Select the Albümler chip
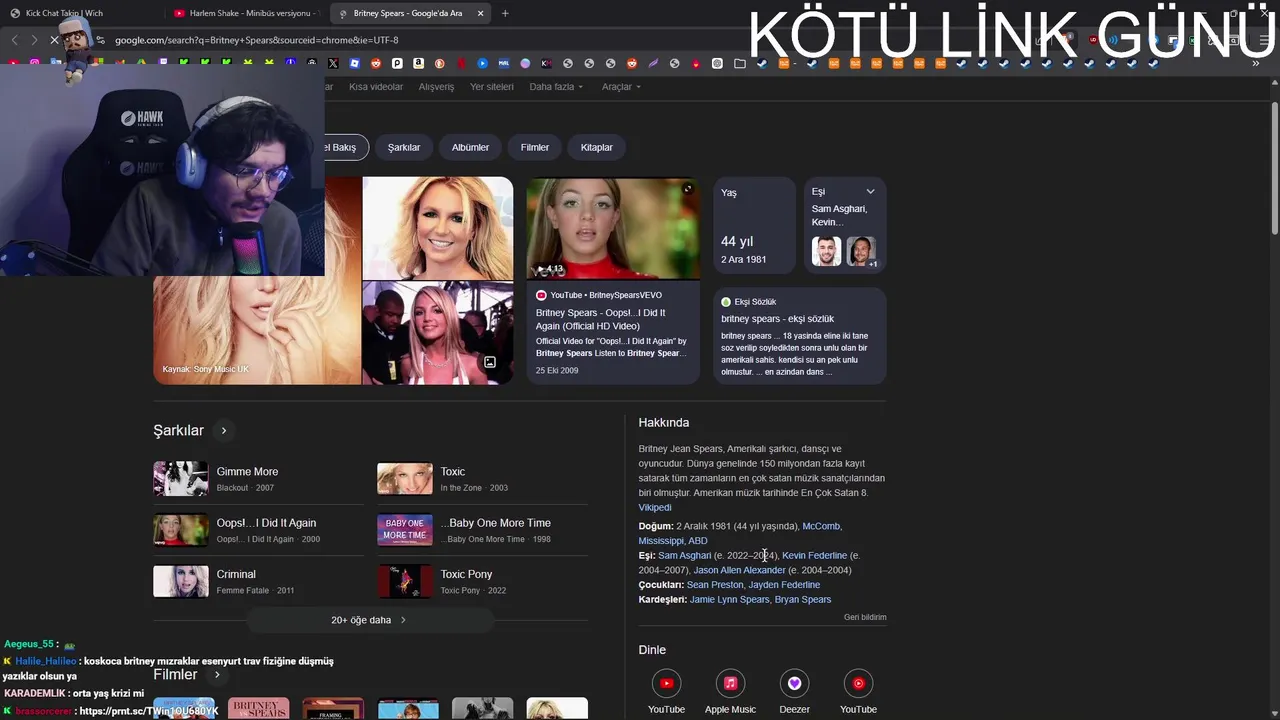Screen dimensions: 1280x720 click(470, 147)
